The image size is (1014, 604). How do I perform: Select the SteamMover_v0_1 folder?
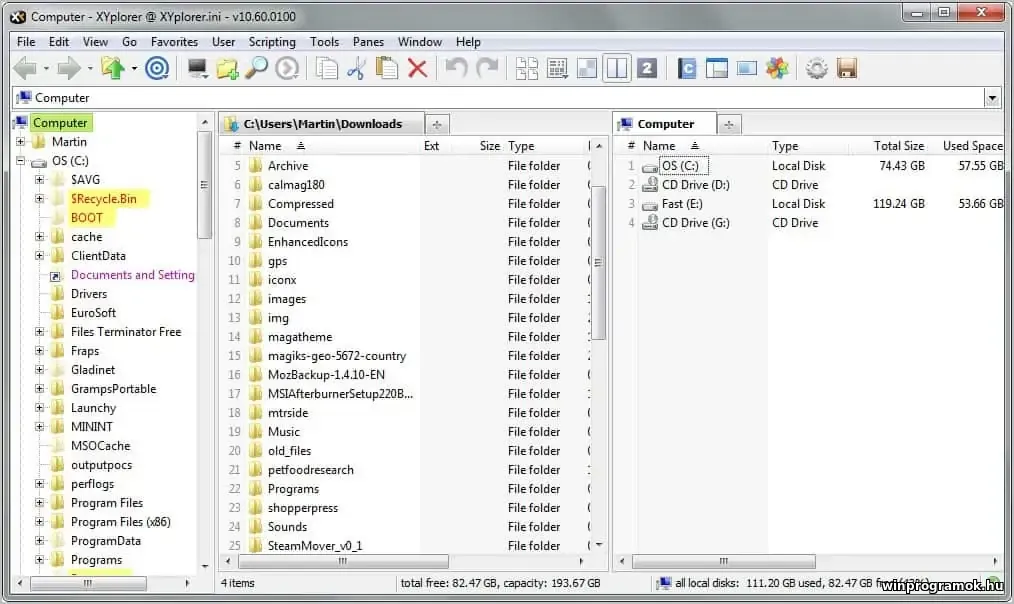tap(315, 546)
